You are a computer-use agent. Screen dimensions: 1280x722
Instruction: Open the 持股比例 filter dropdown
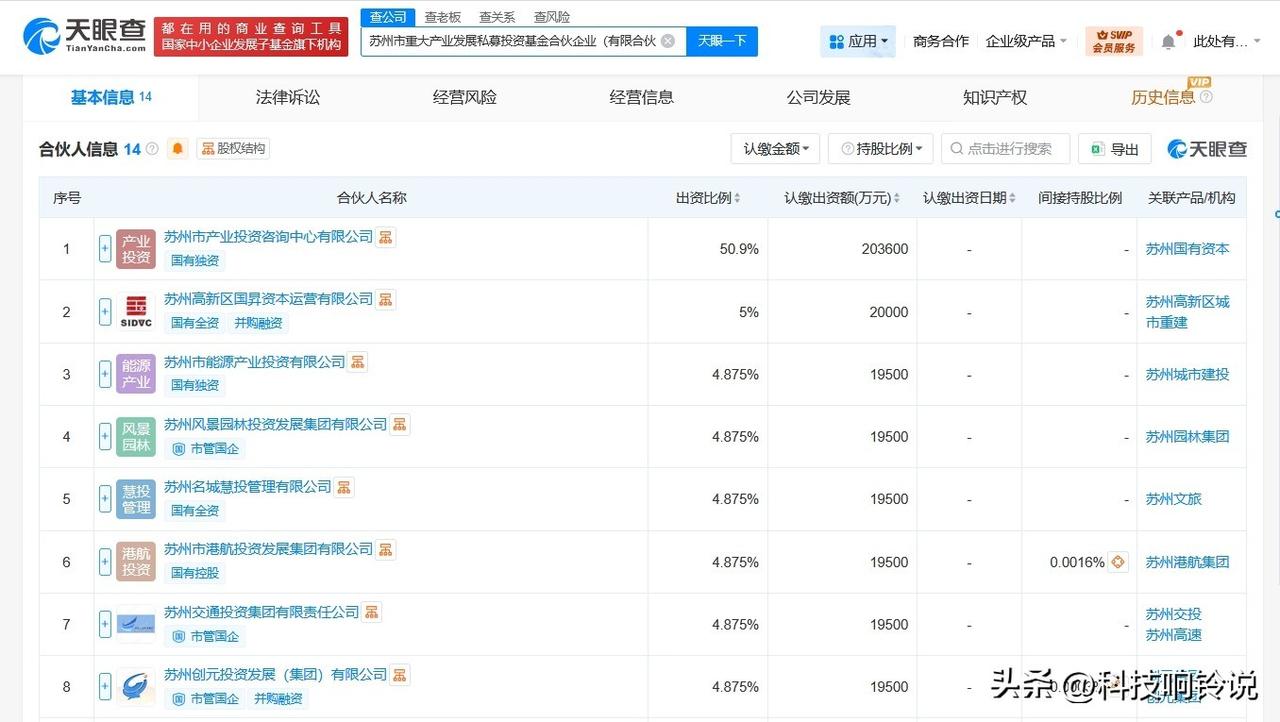tap(881, 149)
